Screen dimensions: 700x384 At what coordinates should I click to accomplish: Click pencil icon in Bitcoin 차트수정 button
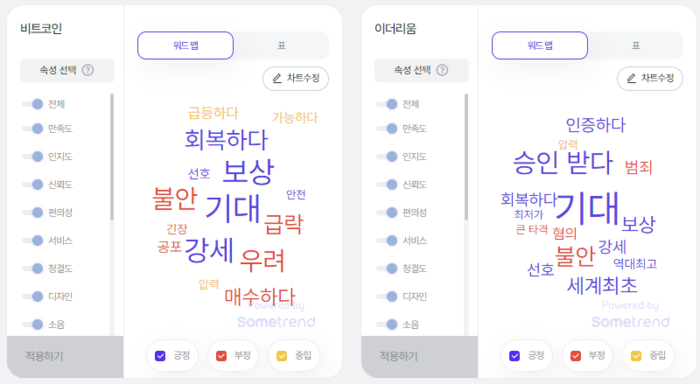(x=277, y=79)
